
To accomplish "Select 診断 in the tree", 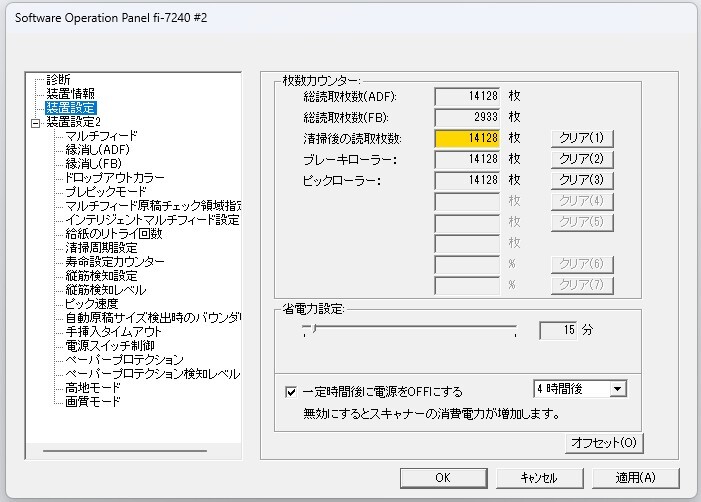I will tap(58, 79).
